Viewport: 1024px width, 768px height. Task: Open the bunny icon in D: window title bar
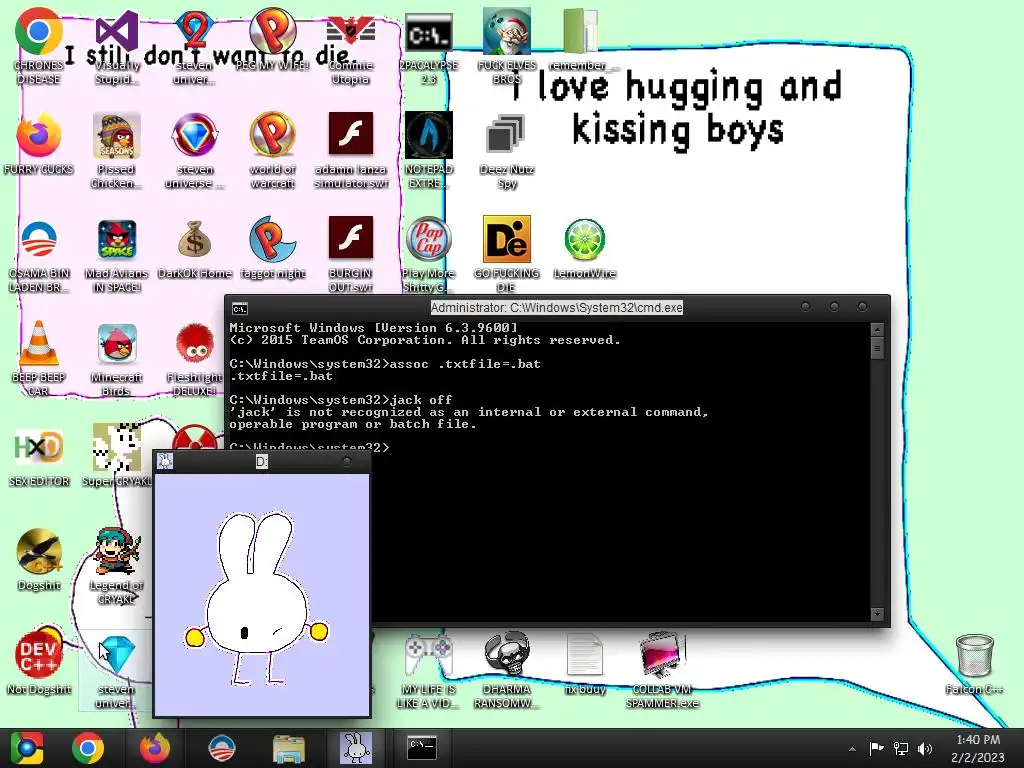pos(165,461)
